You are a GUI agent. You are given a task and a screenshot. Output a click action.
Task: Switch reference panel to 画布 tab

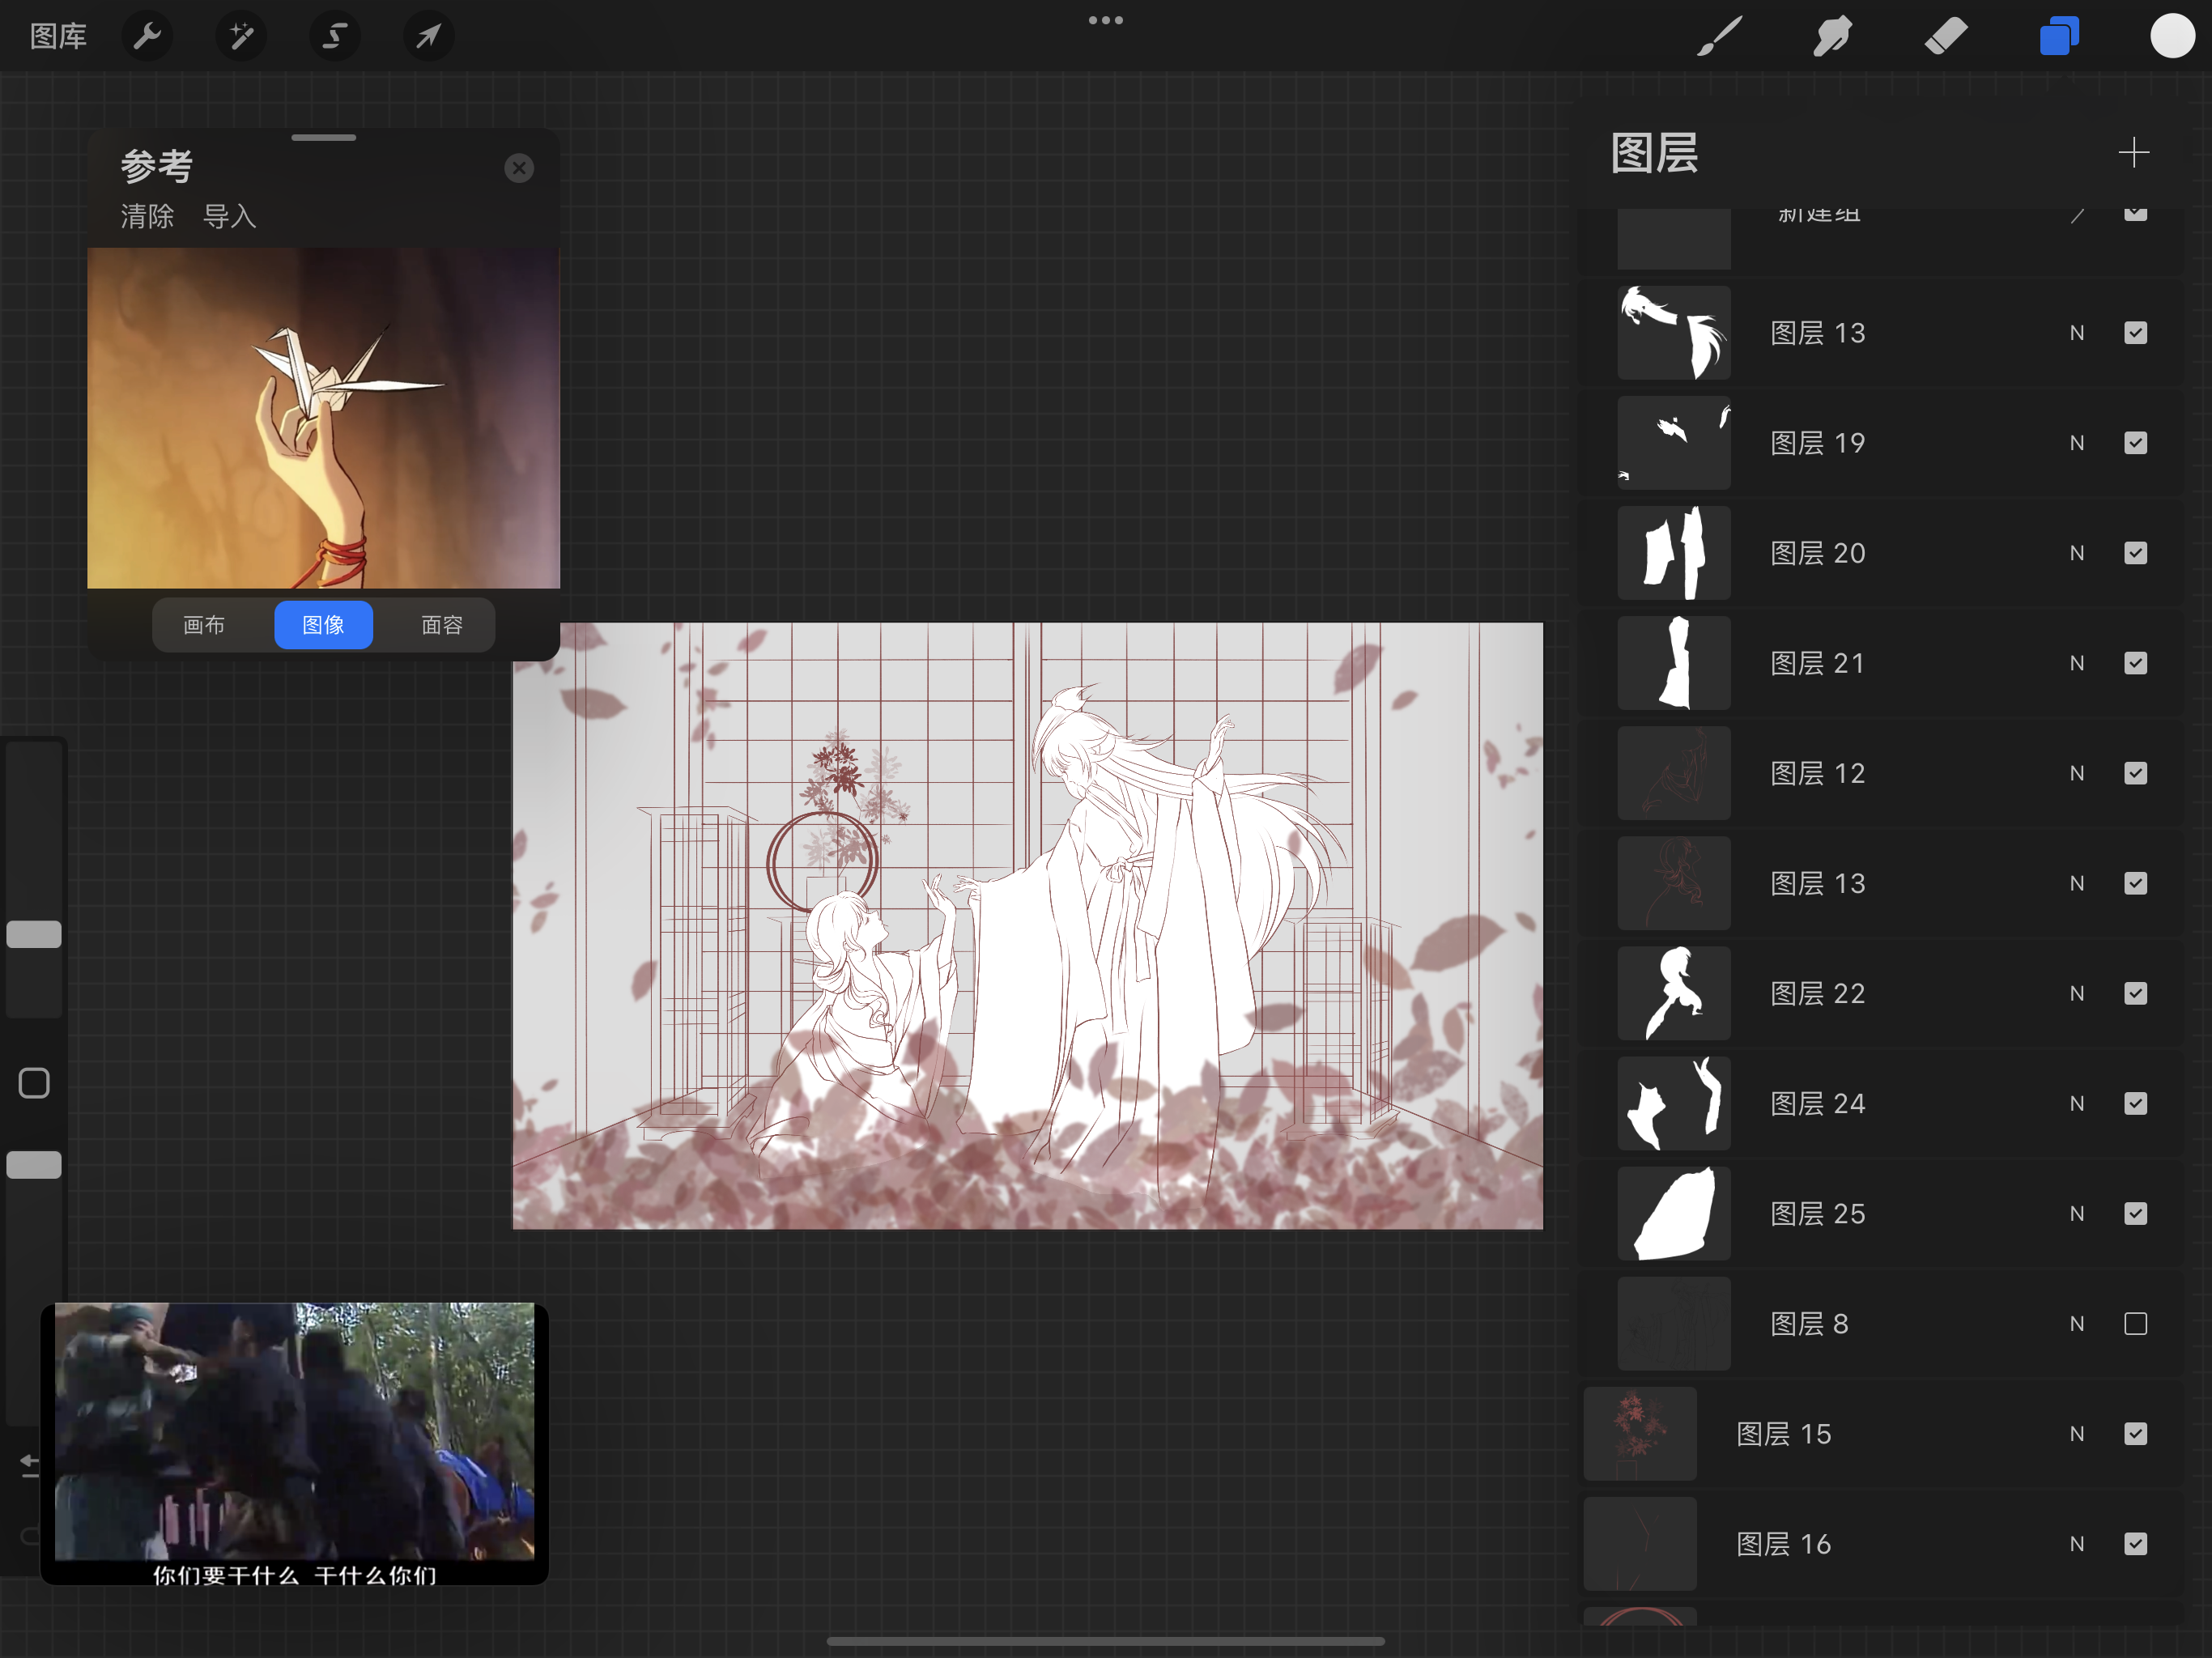204,625
